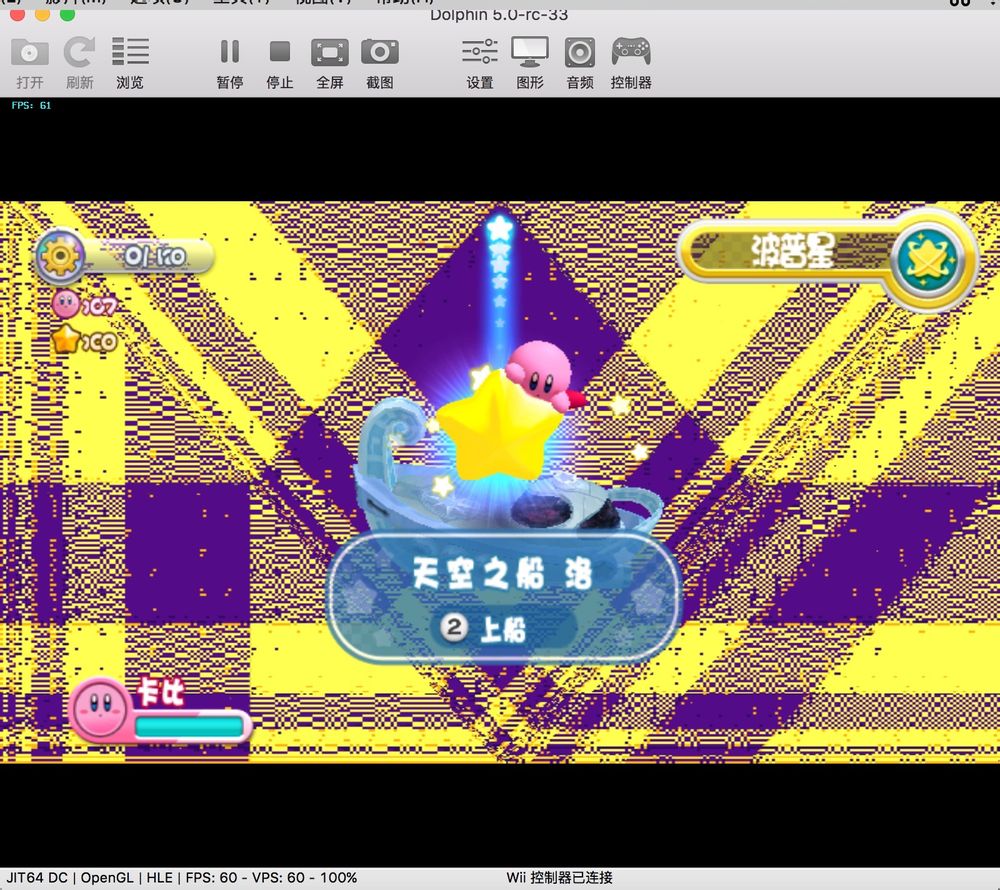Image resolution: width=1000 pixels, height=890 pixels.
Task: Click the FPS: 61 overlay text
Action: 31,106
